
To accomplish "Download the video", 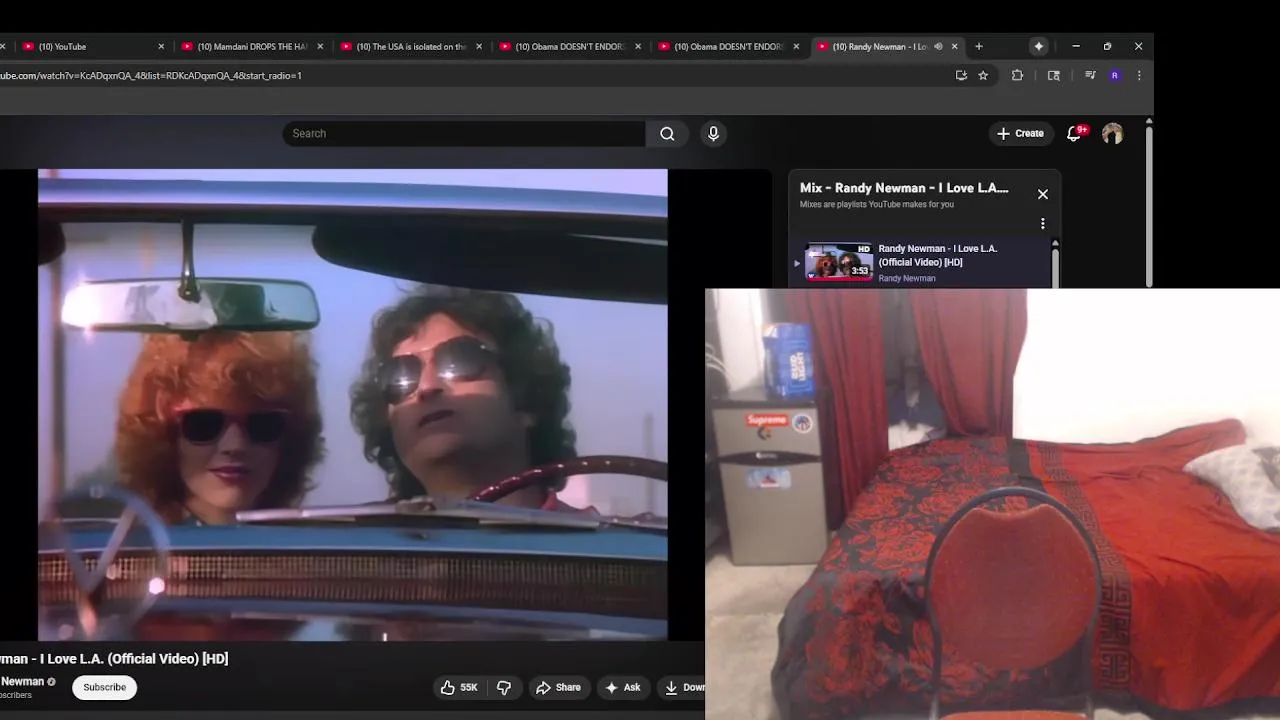I will point(685,687).
